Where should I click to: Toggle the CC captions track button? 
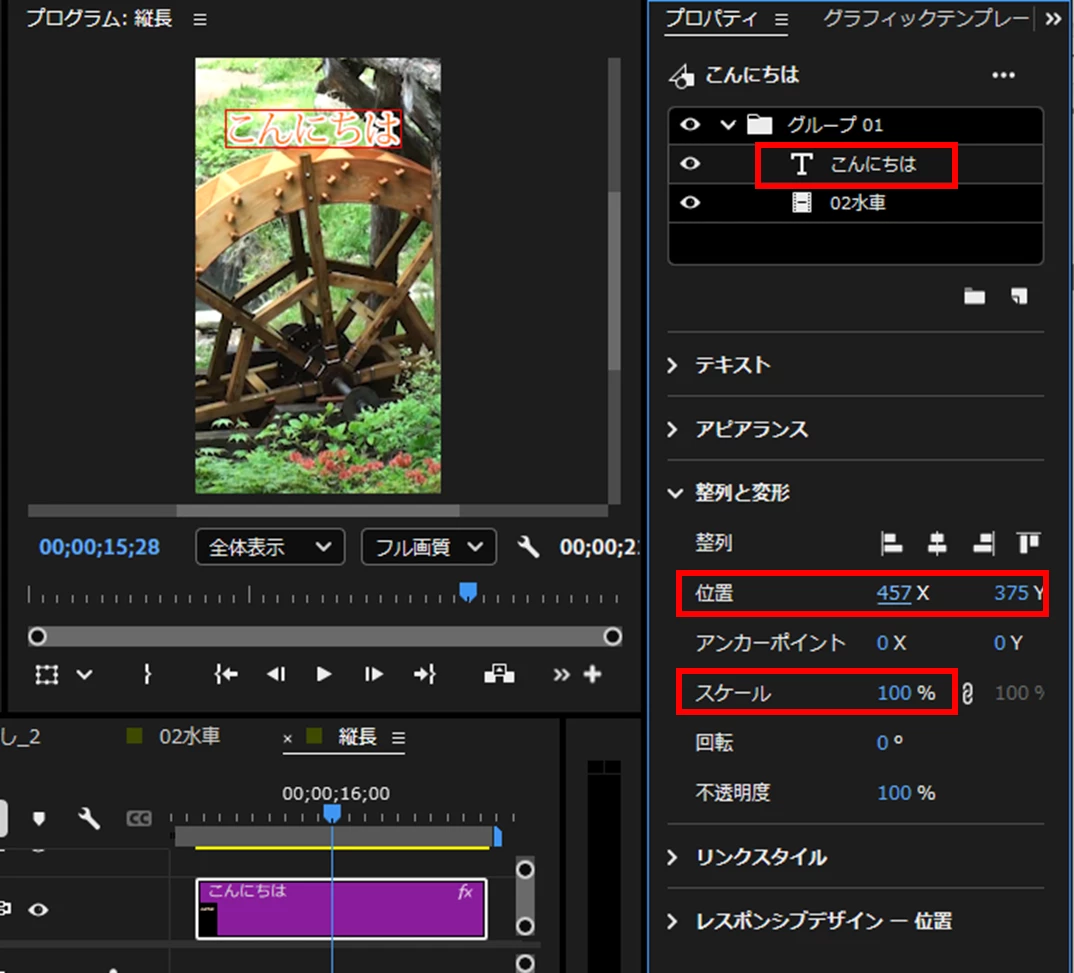138,818
